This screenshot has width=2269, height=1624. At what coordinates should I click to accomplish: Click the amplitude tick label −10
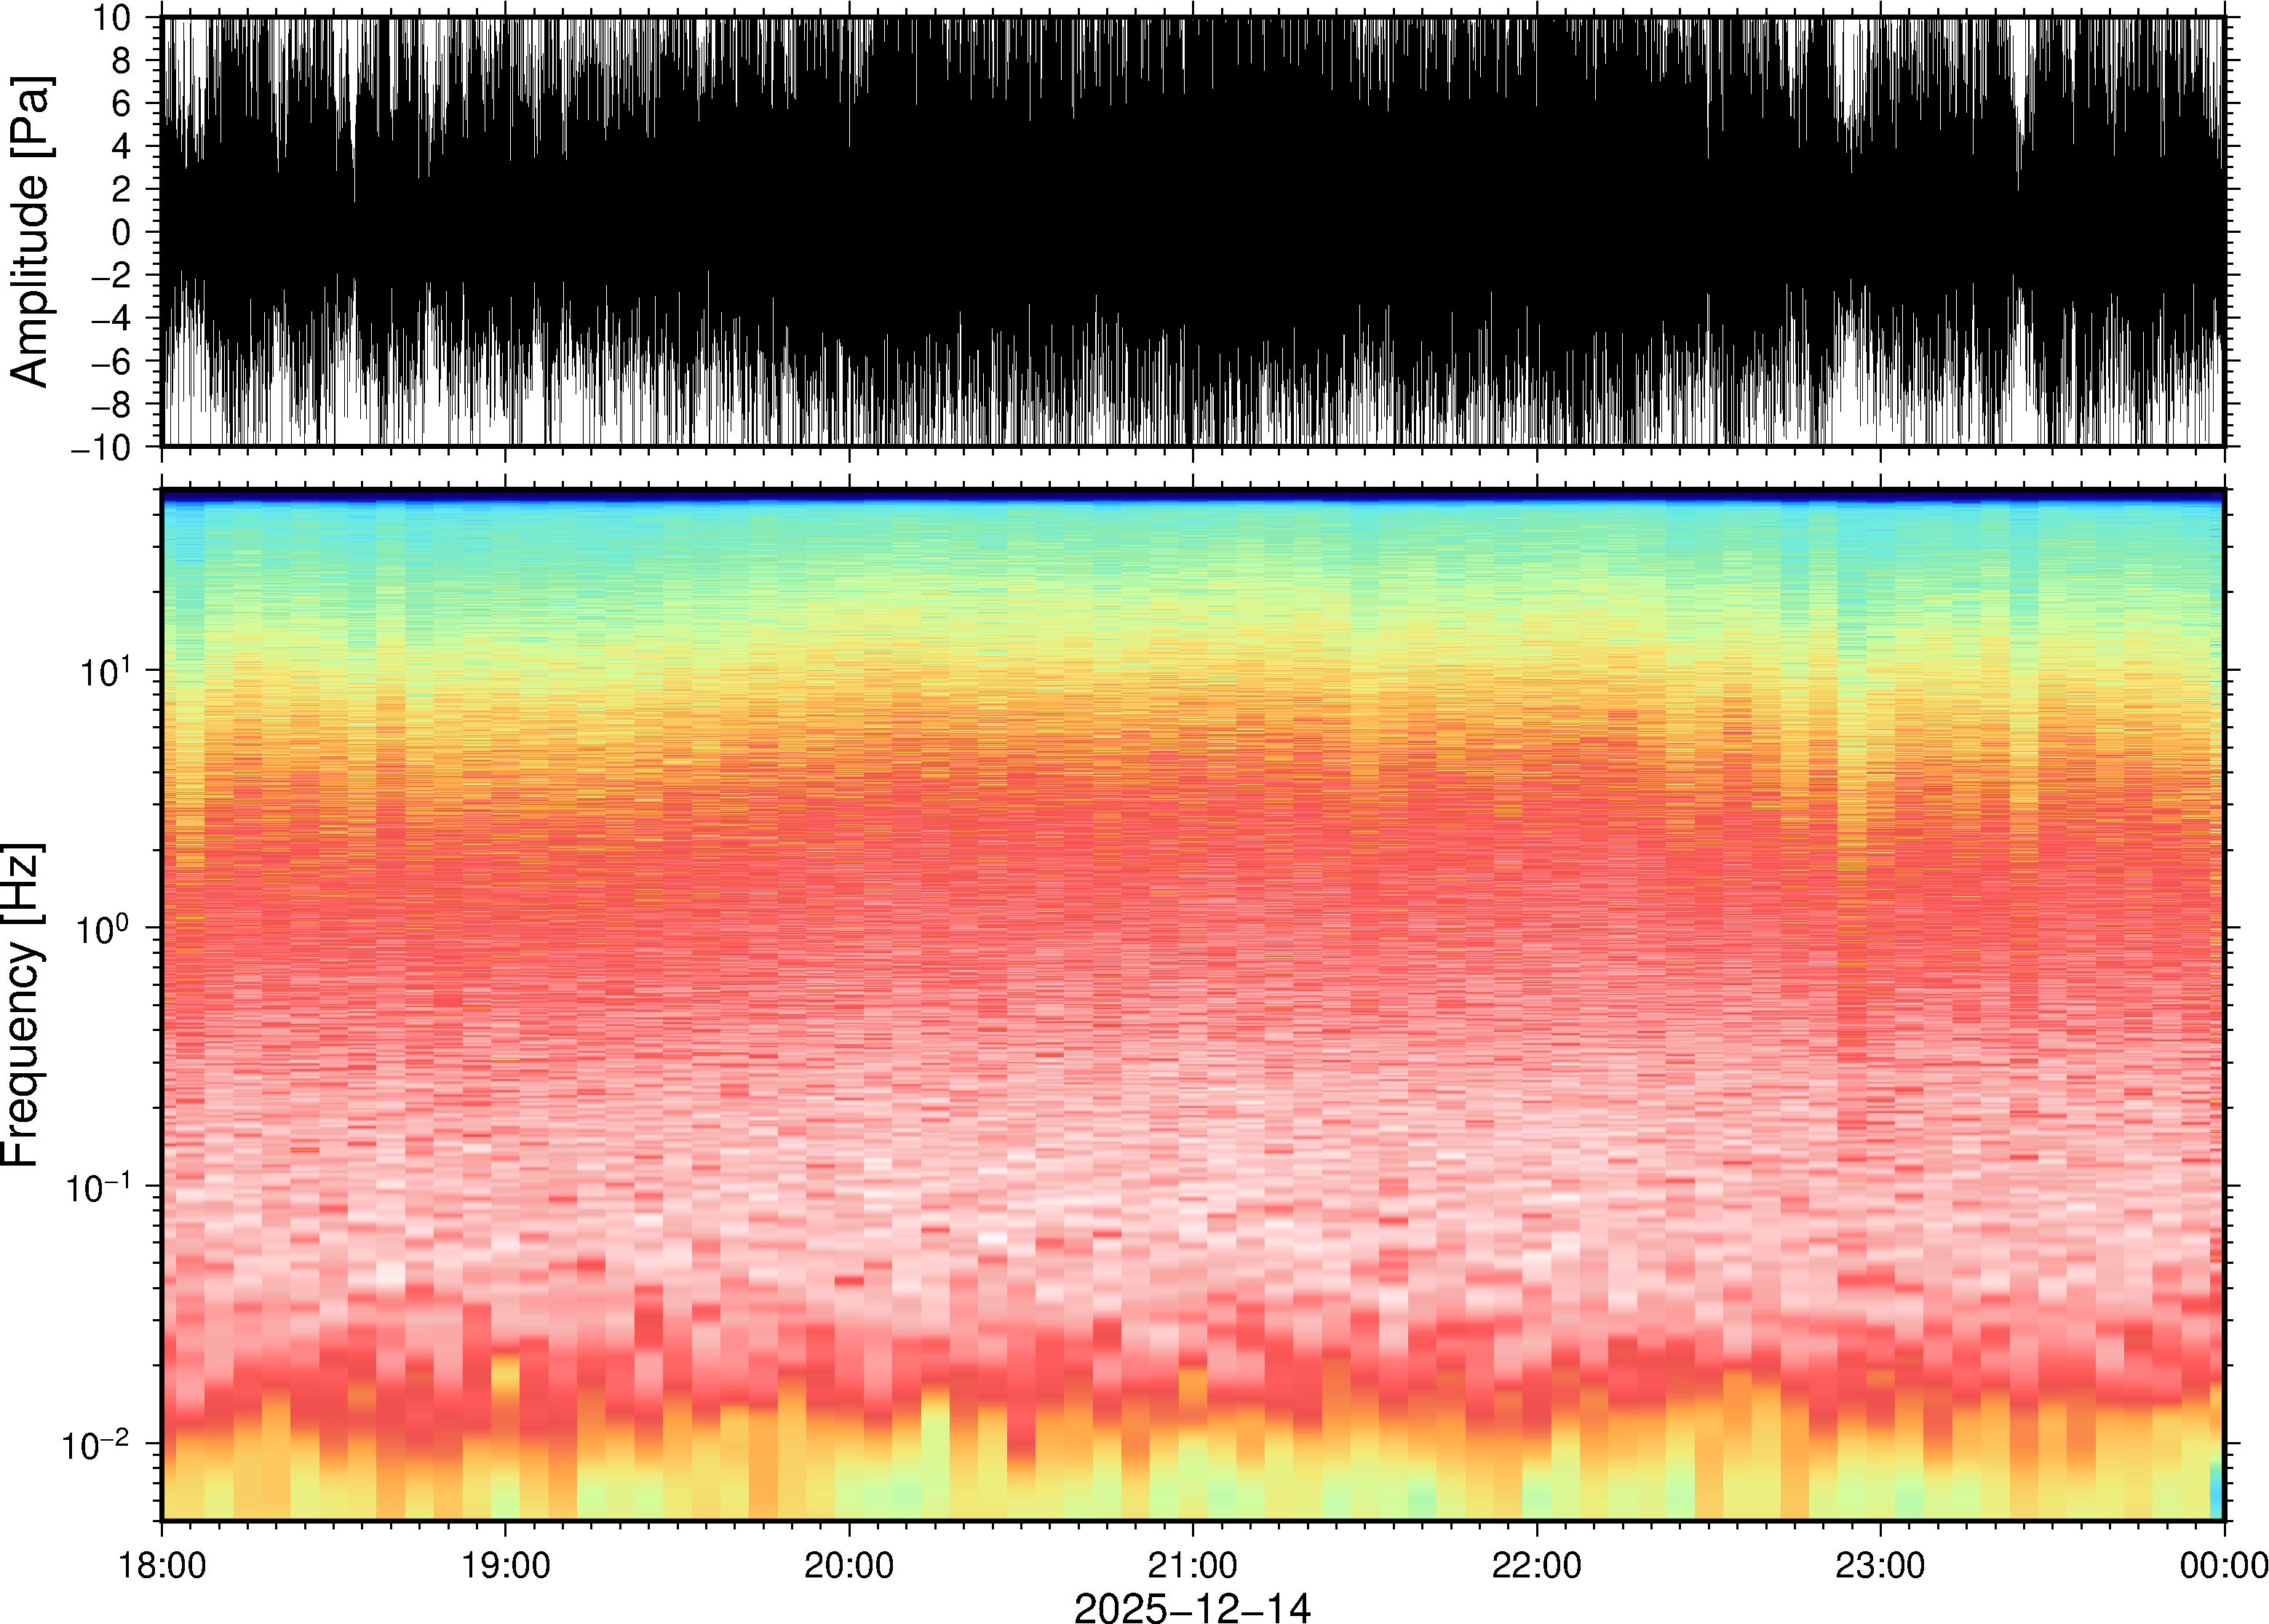(101, 447)
